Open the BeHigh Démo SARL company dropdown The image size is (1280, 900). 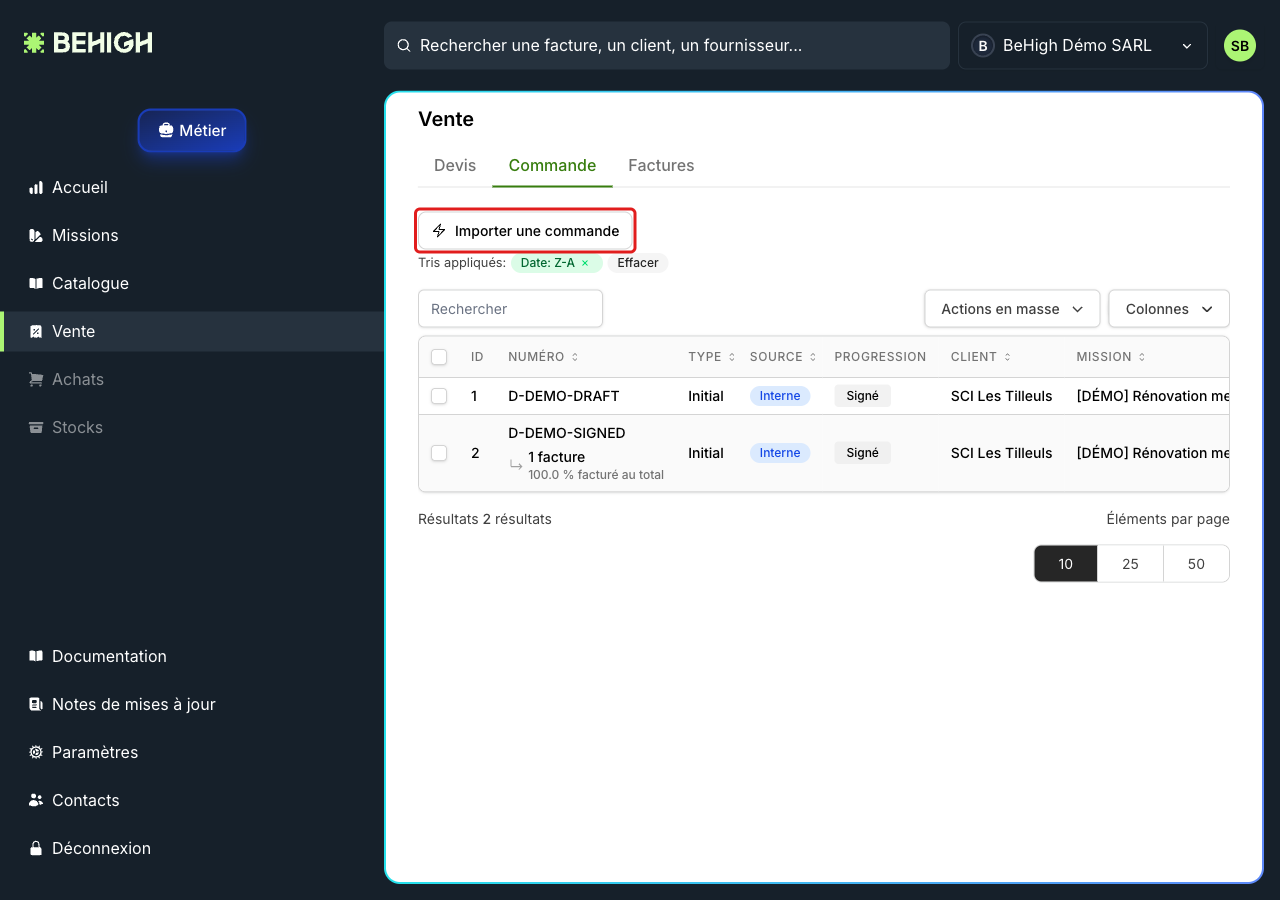(x=1083, y=46)
